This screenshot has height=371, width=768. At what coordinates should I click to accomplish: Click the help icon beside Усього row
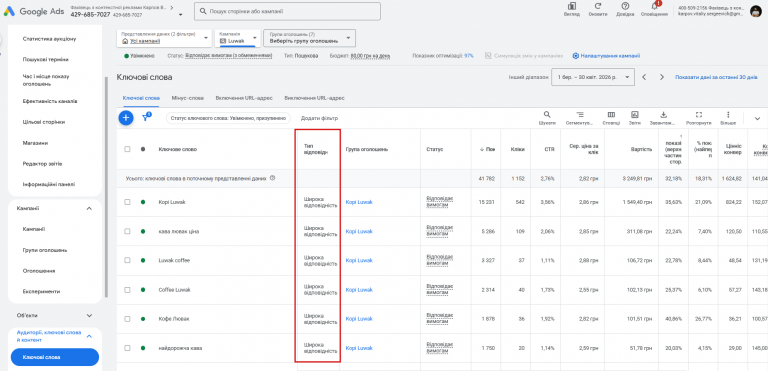point(272,178)
